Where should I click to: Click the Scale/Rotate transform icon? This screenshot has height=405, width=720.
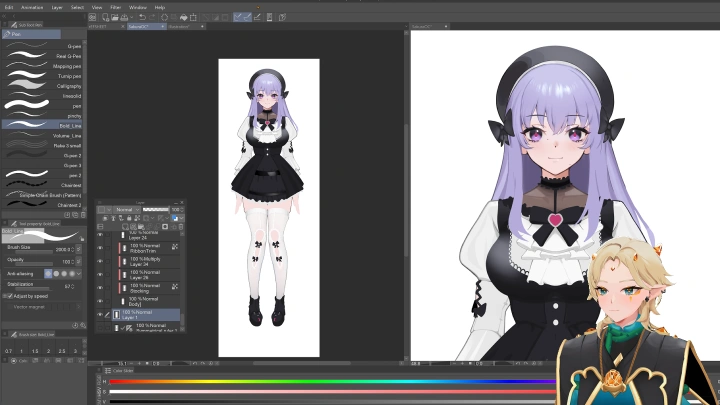193,17
